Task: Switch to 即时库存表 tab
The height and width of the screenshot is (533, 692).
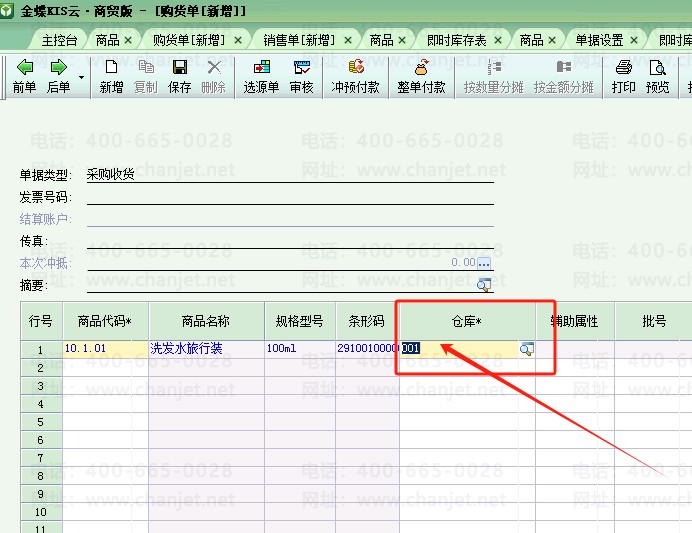Action: pyautogui.click(x=456, y=41)
